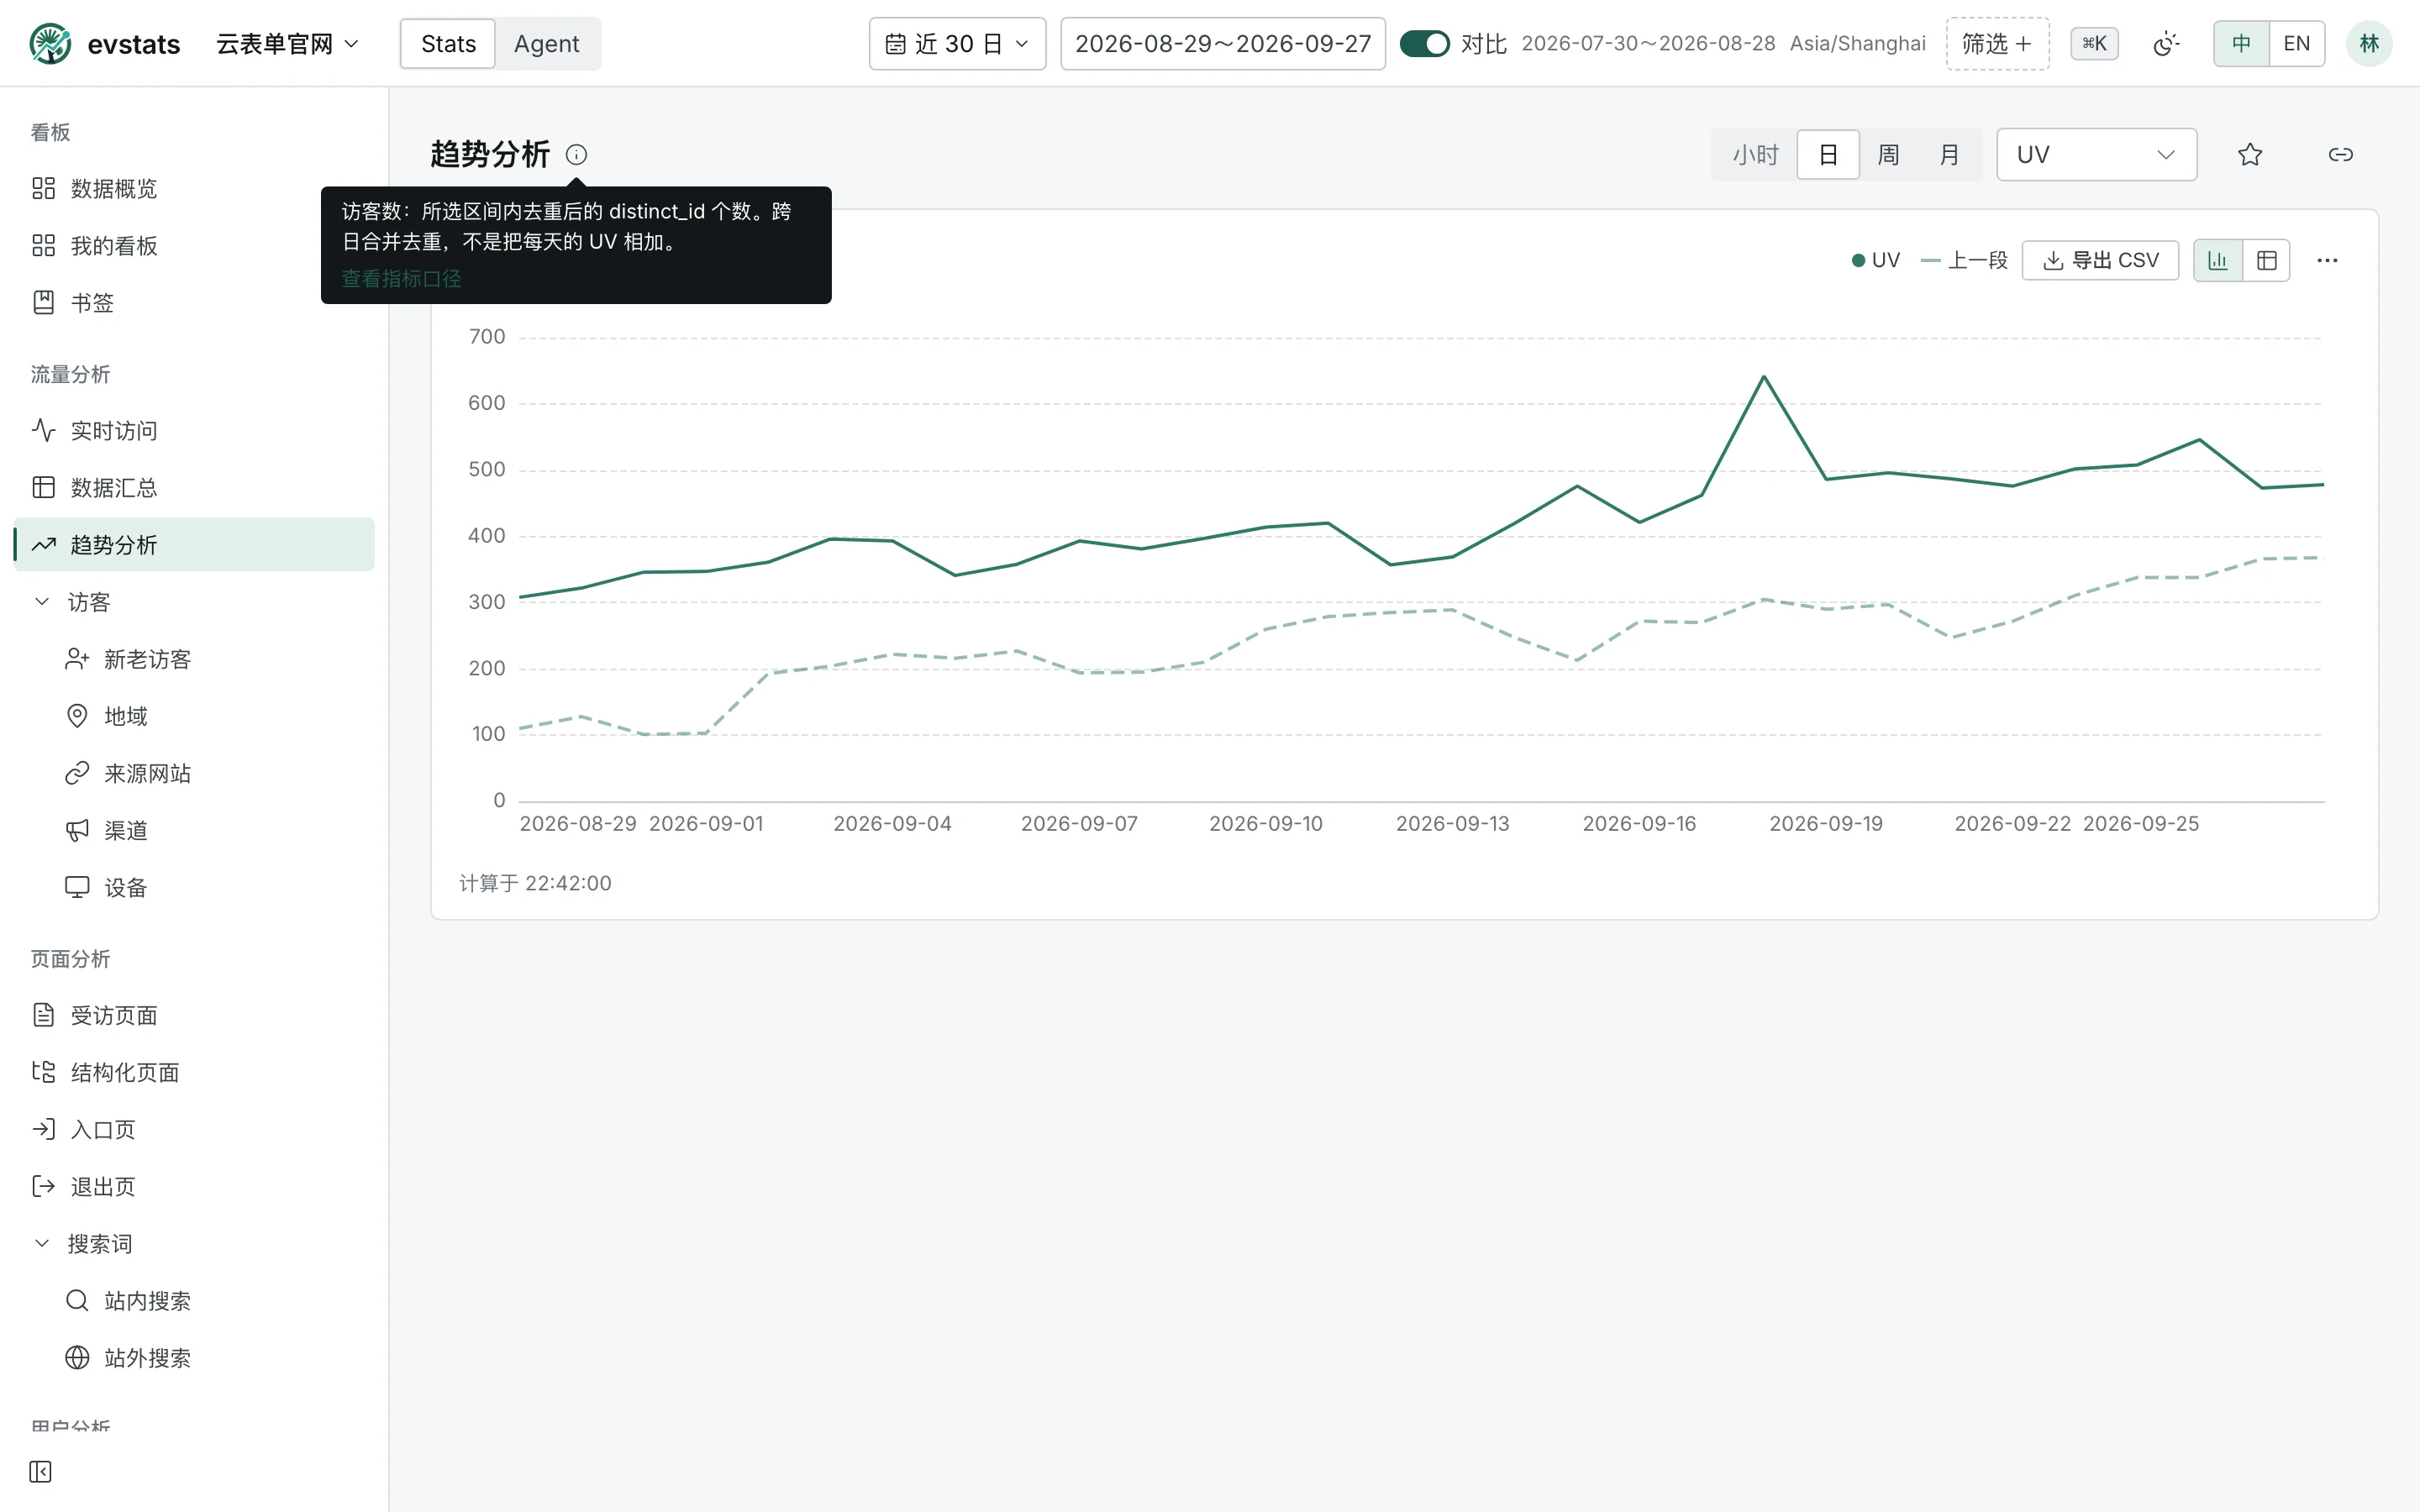Switch language to EN
Screen dimensions: 2420x1512
tap(2297, 44)
